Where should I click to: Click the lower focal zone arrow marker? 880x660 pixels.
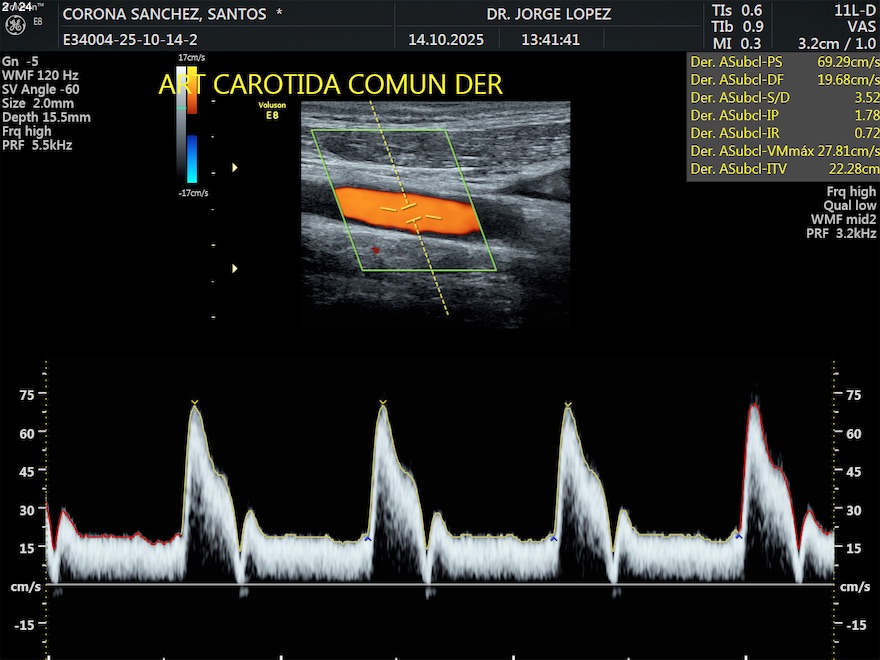[x=235, y=268]
